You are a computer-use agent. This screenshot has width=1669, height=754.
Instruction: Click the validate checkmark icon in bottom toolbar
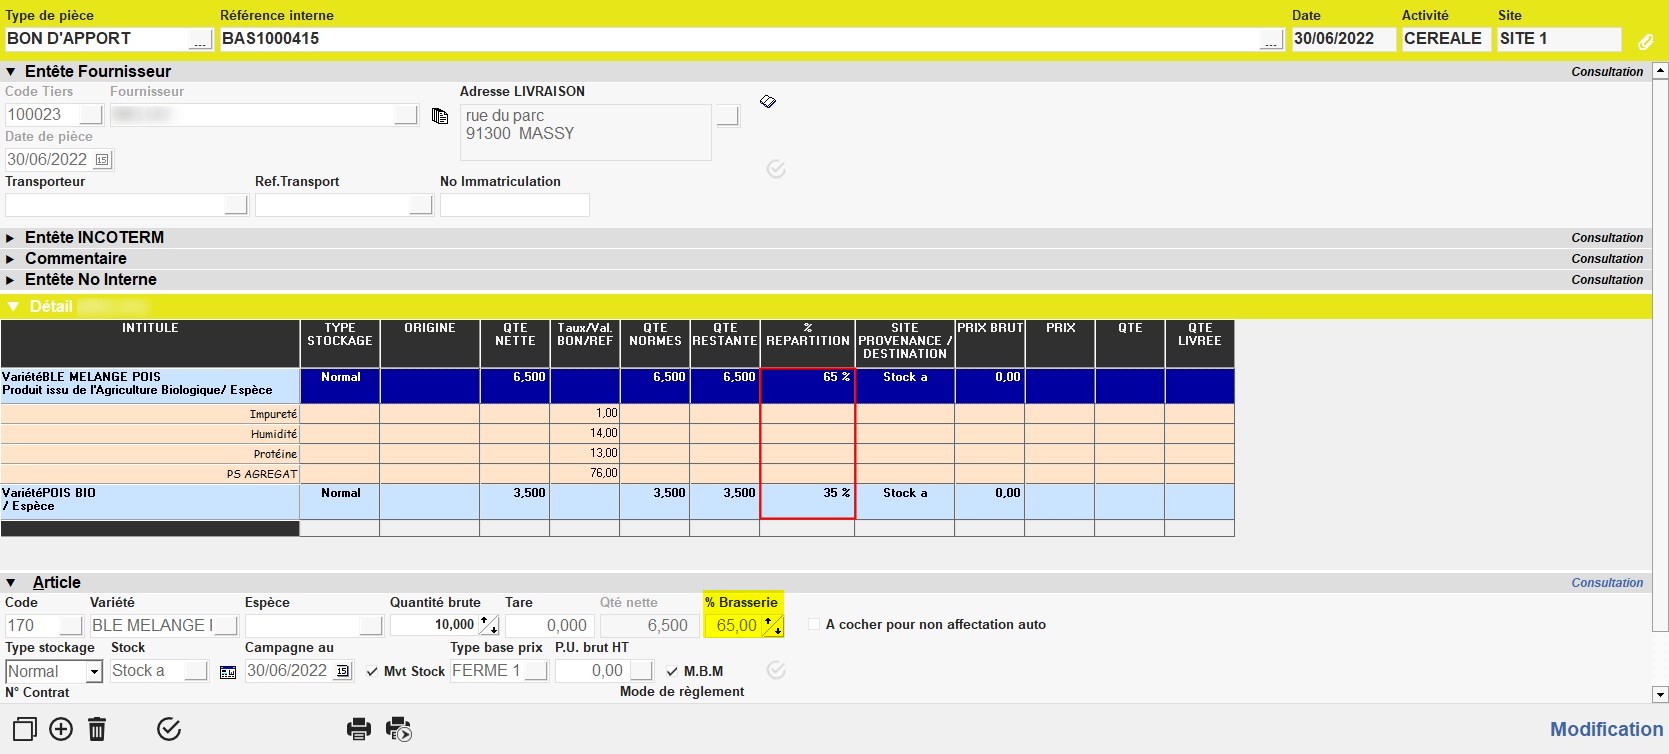[169, 729]
